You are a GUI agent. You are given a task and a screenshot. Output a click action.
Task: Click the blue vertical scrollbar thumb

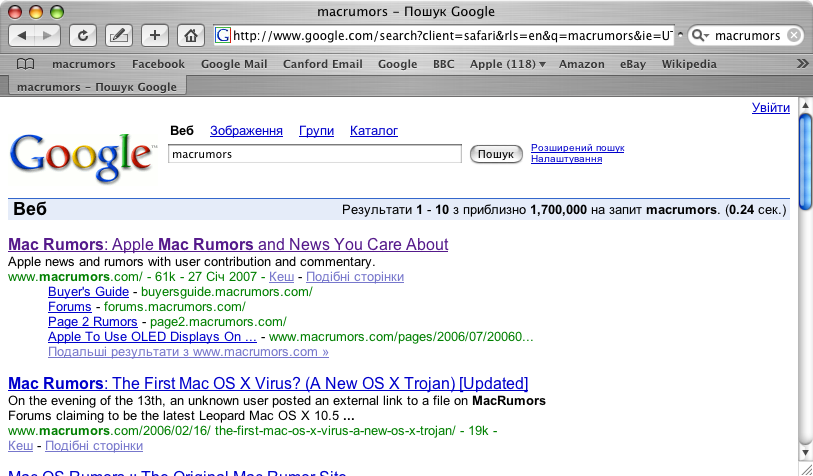pyautogui.click(x=805, y=162)
